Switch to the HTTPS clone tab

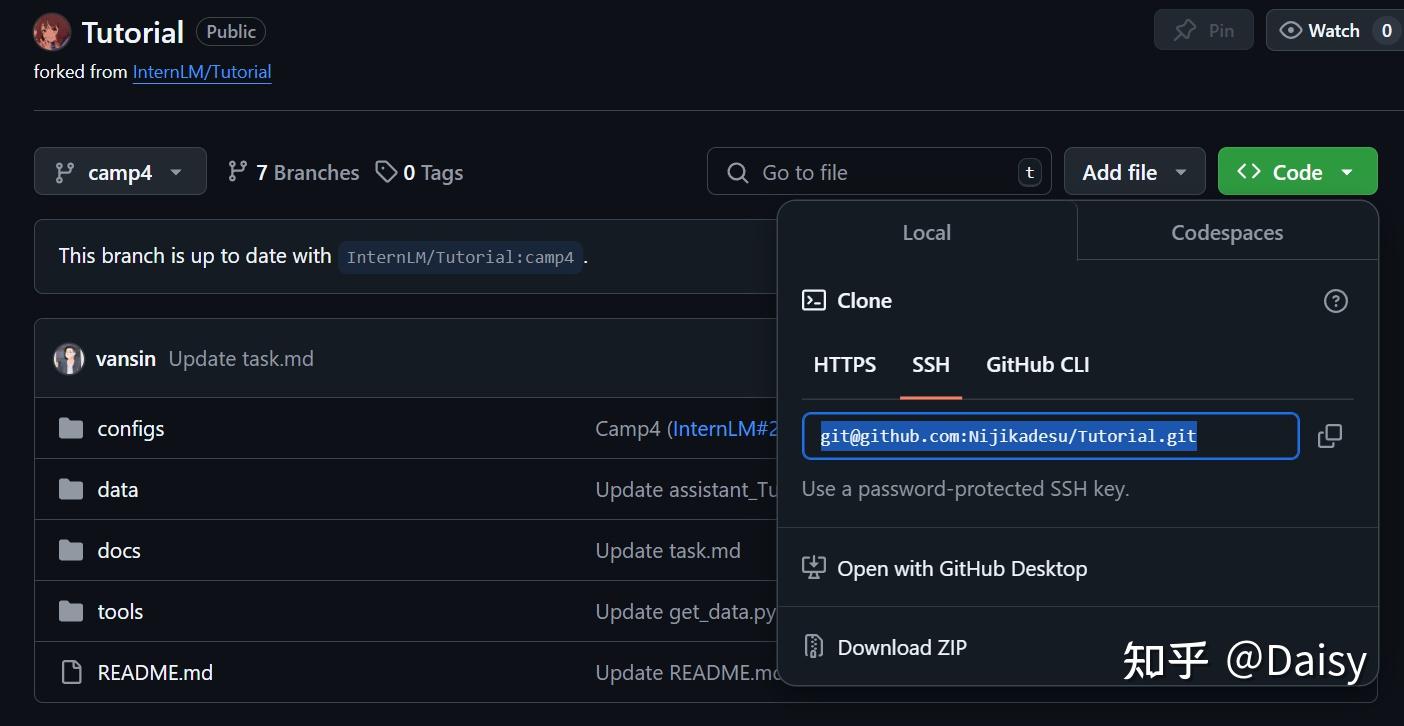(x=844, y=365)
